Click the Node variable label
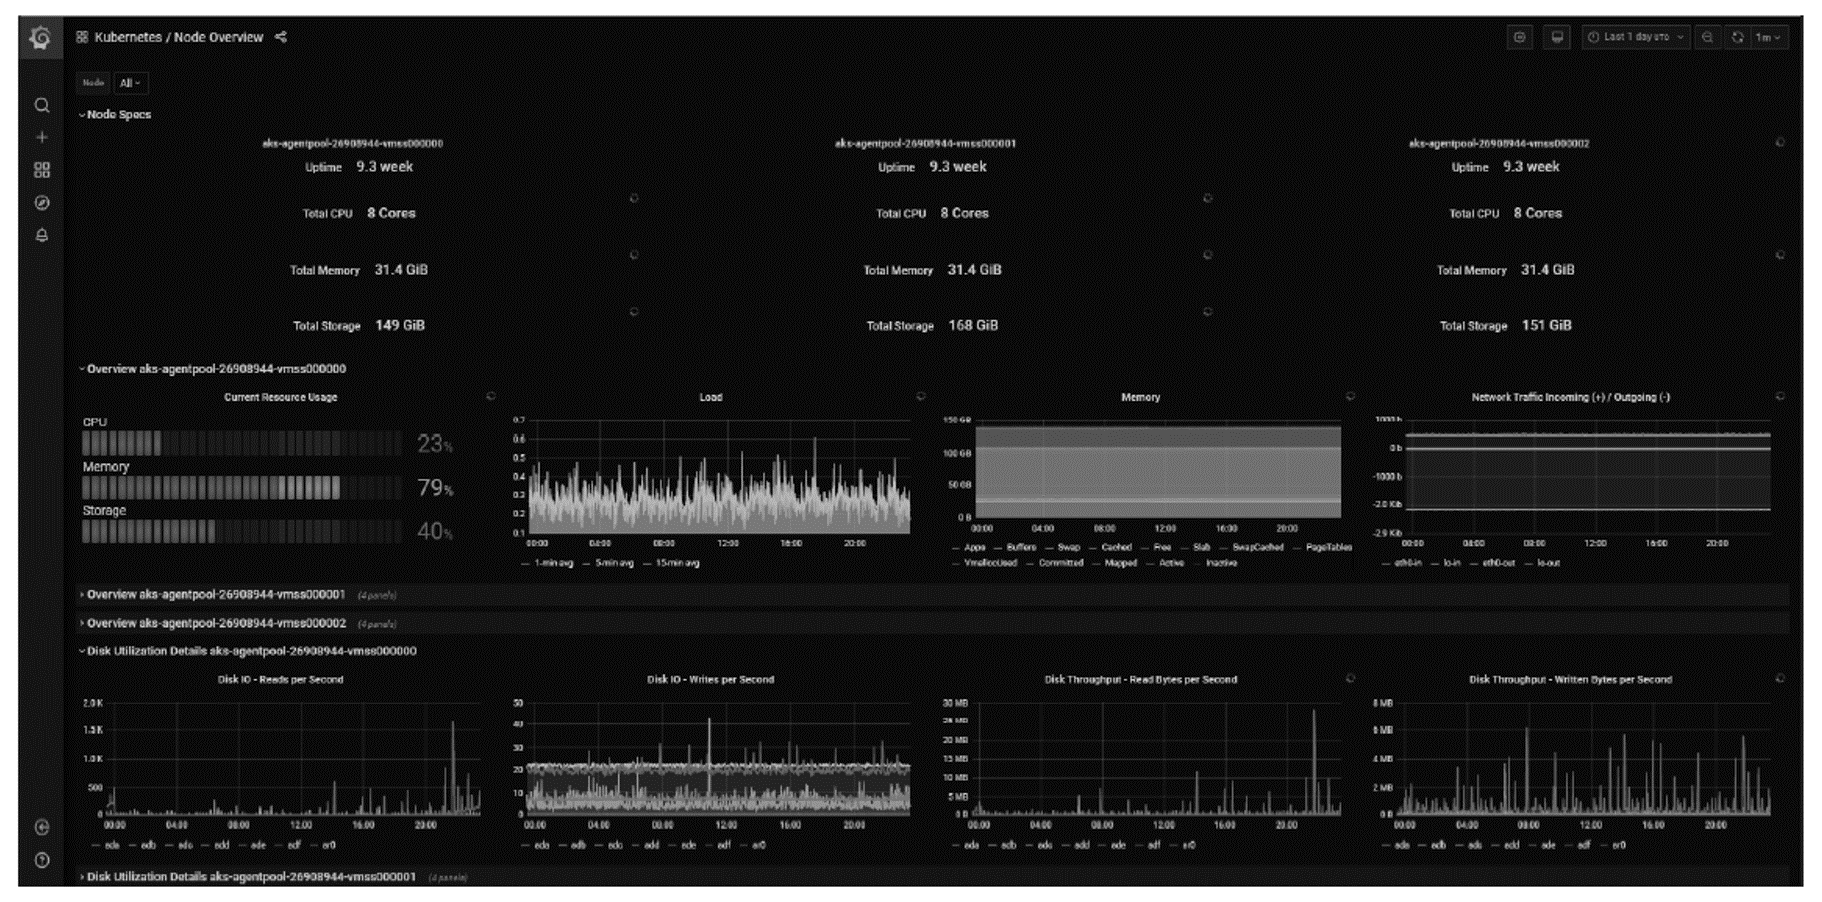 pyautogui.click(x=93, y=83)
